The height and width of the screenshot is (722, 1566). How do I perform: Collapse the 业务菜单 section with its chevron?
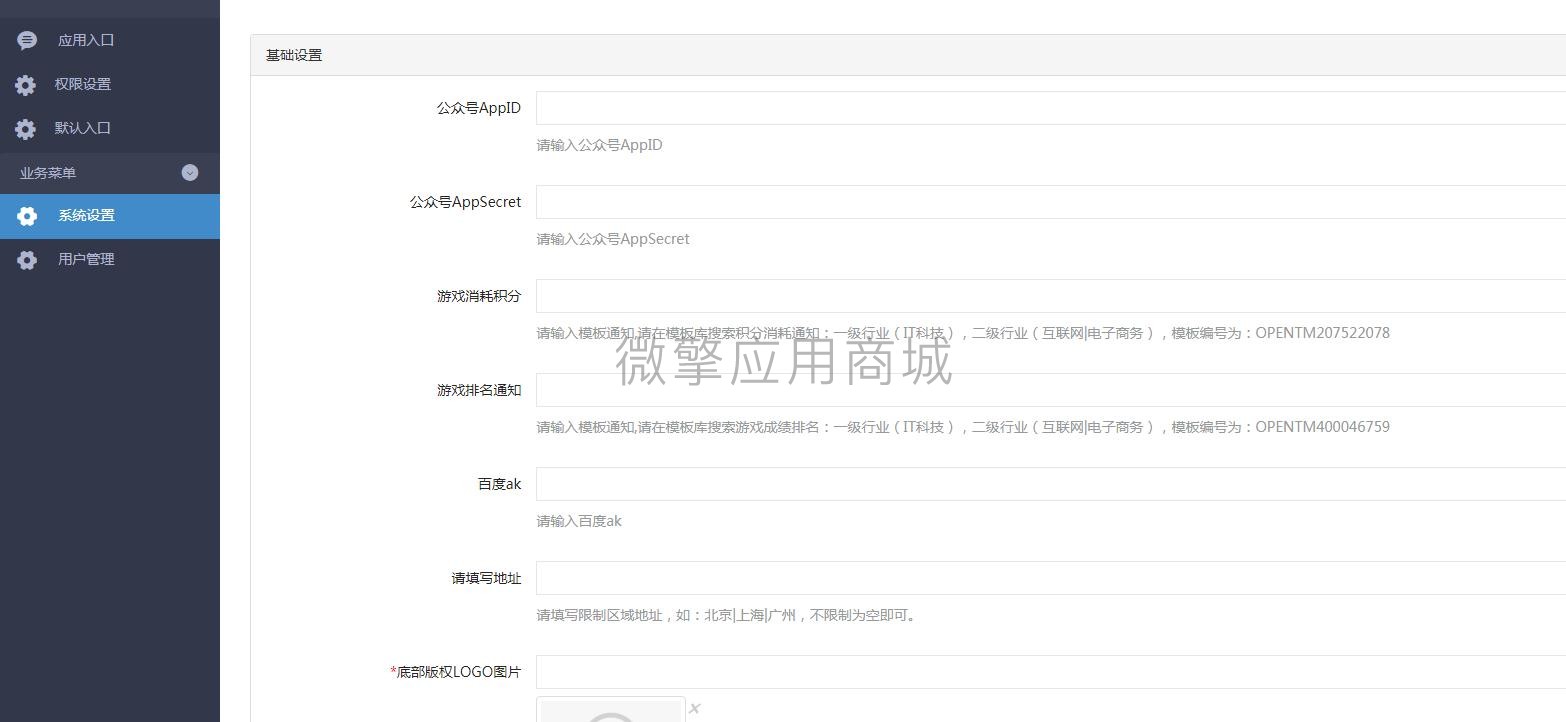click(x=190, y=173)
